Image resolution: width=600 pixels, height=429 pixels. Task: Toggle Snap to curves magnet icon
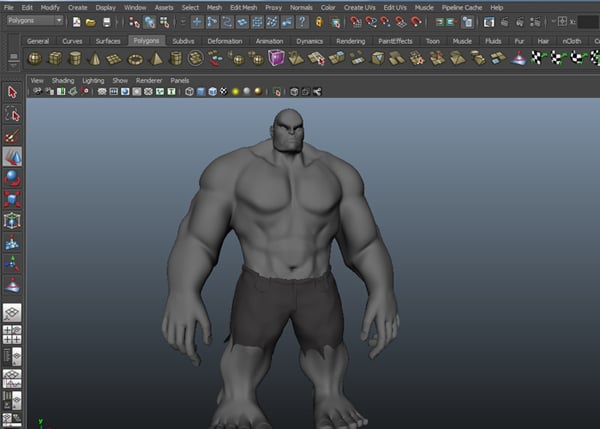370,22
